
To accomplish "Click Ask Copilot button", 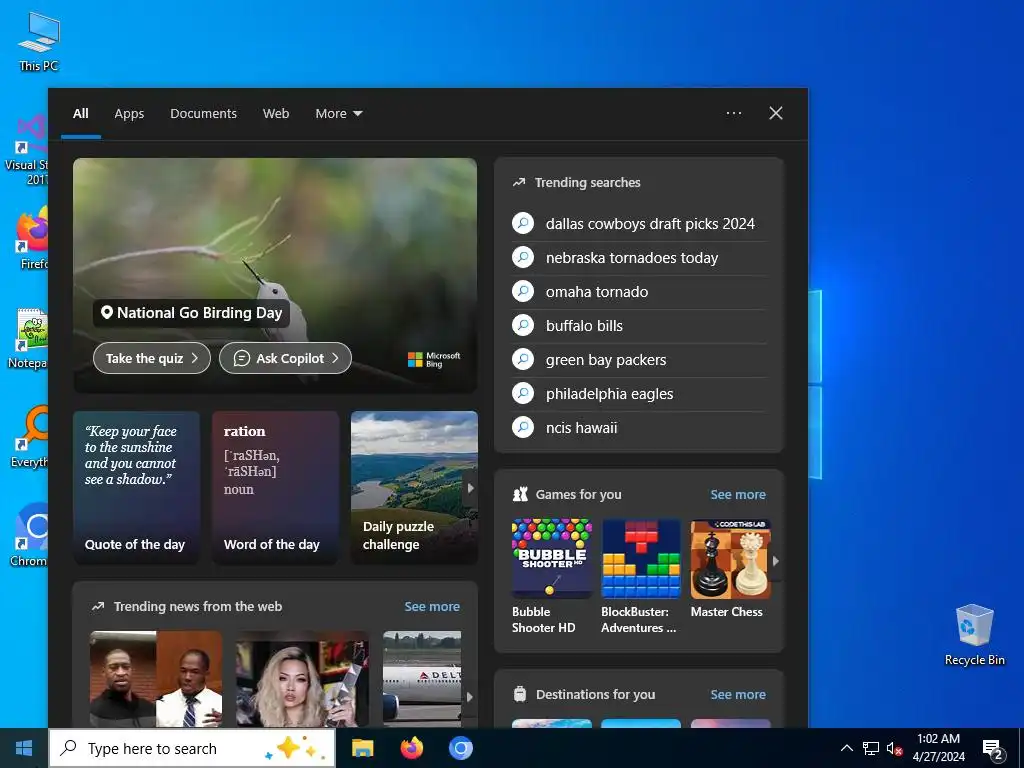I will (x=285, y=358).
